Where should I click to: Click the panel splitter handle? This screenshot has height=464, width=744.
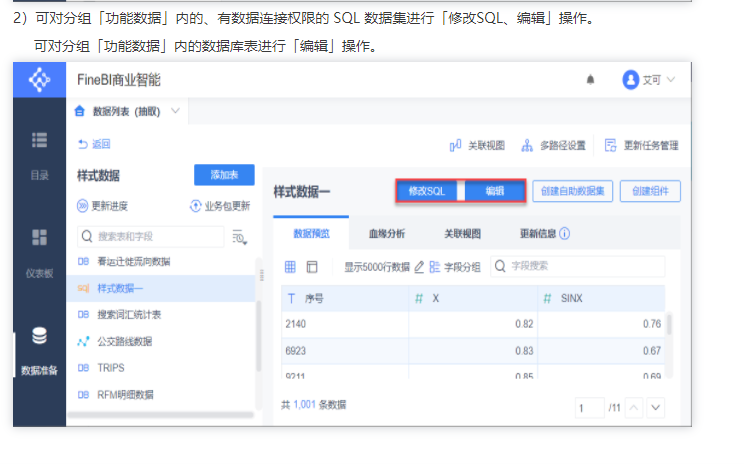coord(262,275)
